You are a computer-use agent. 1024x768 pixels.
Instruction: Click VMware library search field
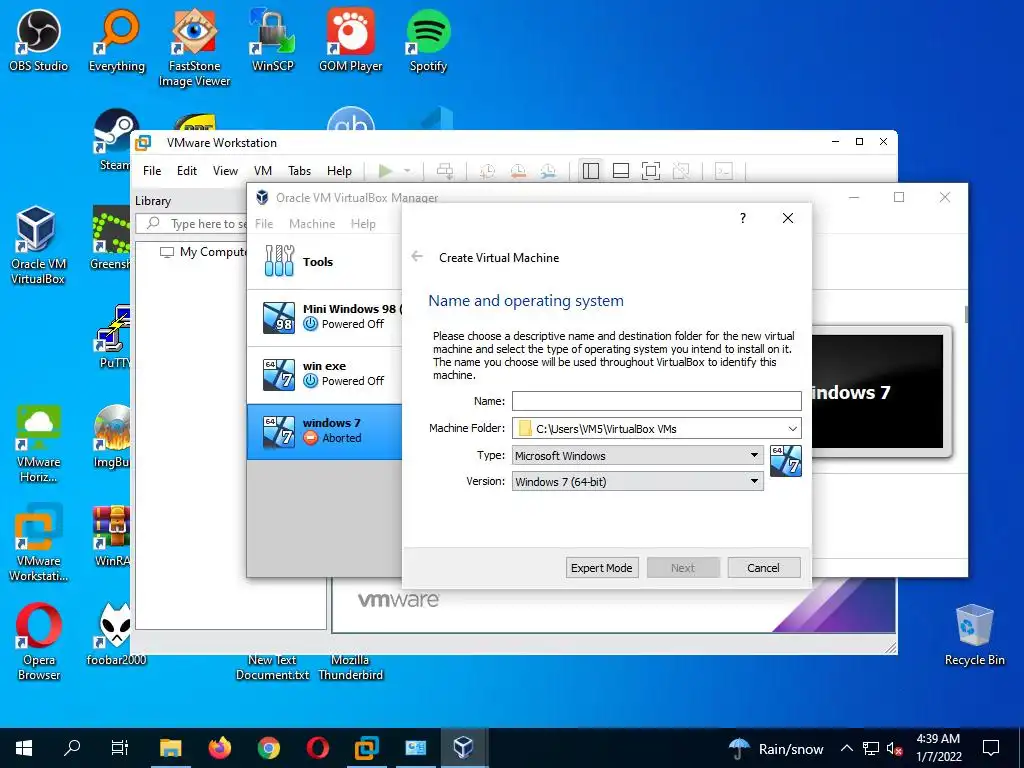tap(193, 223)
